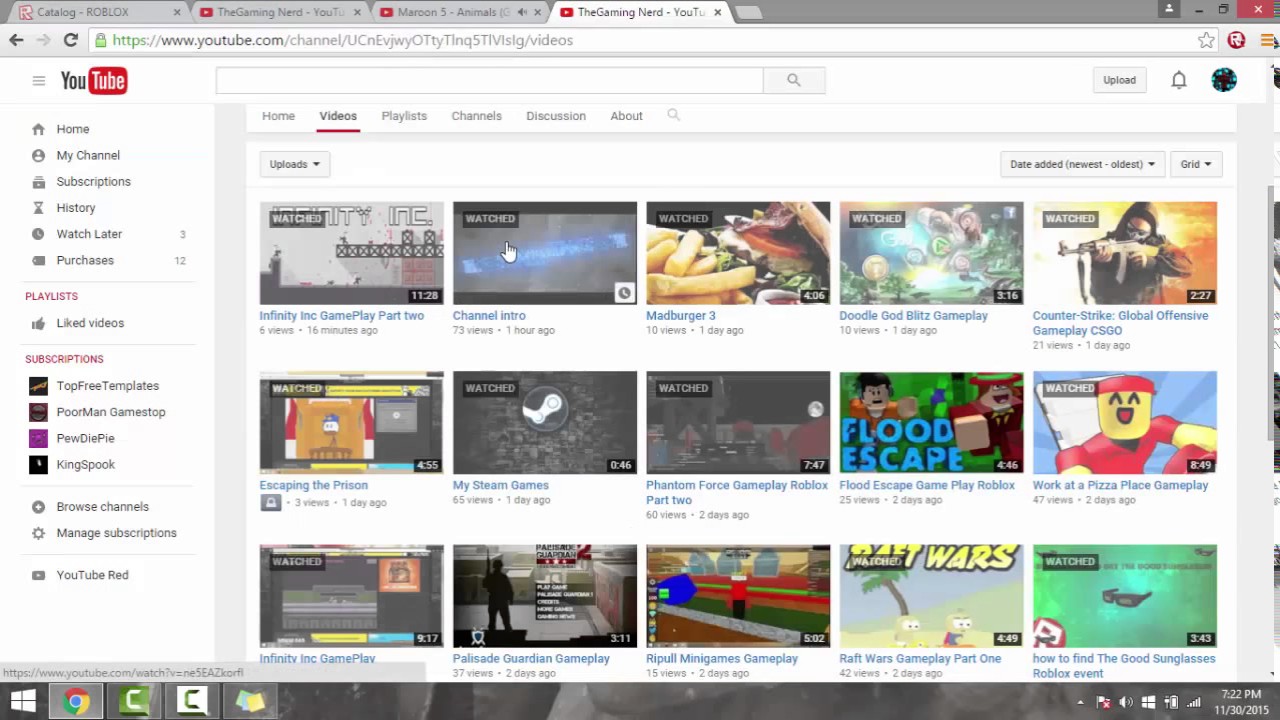Reload the page with refresh button
The width and height of the screenshot is (1280, 720).
70,40
